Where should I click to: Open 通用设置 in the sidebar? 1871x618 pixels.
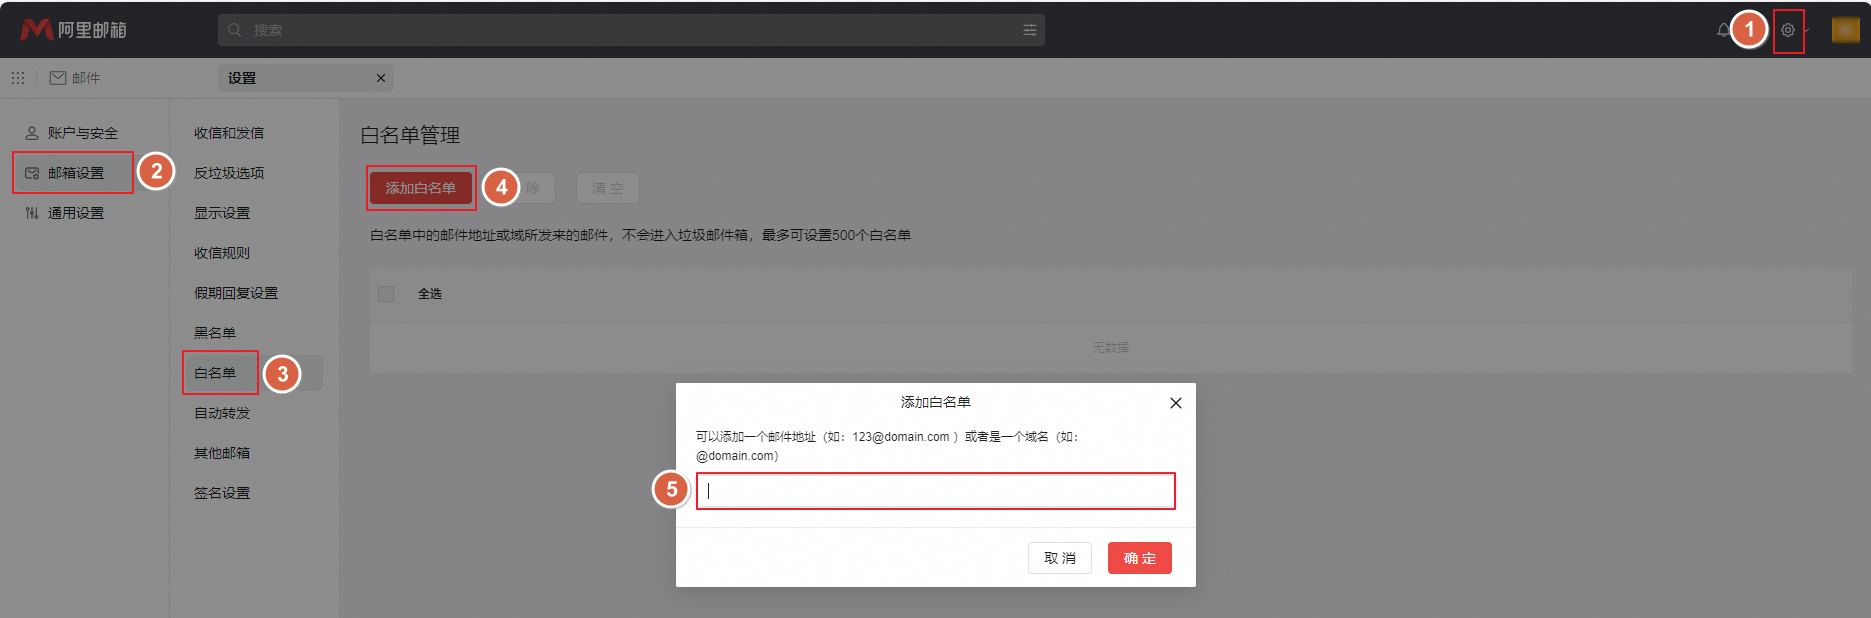pyautogui.click(x=75, y=213)
